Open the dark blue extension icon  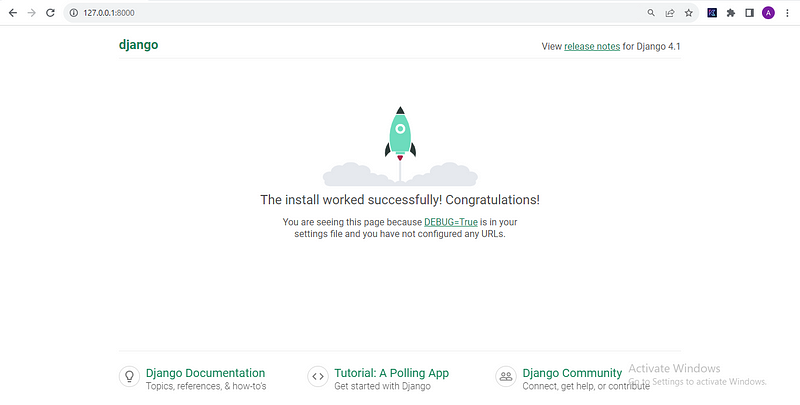712,13
